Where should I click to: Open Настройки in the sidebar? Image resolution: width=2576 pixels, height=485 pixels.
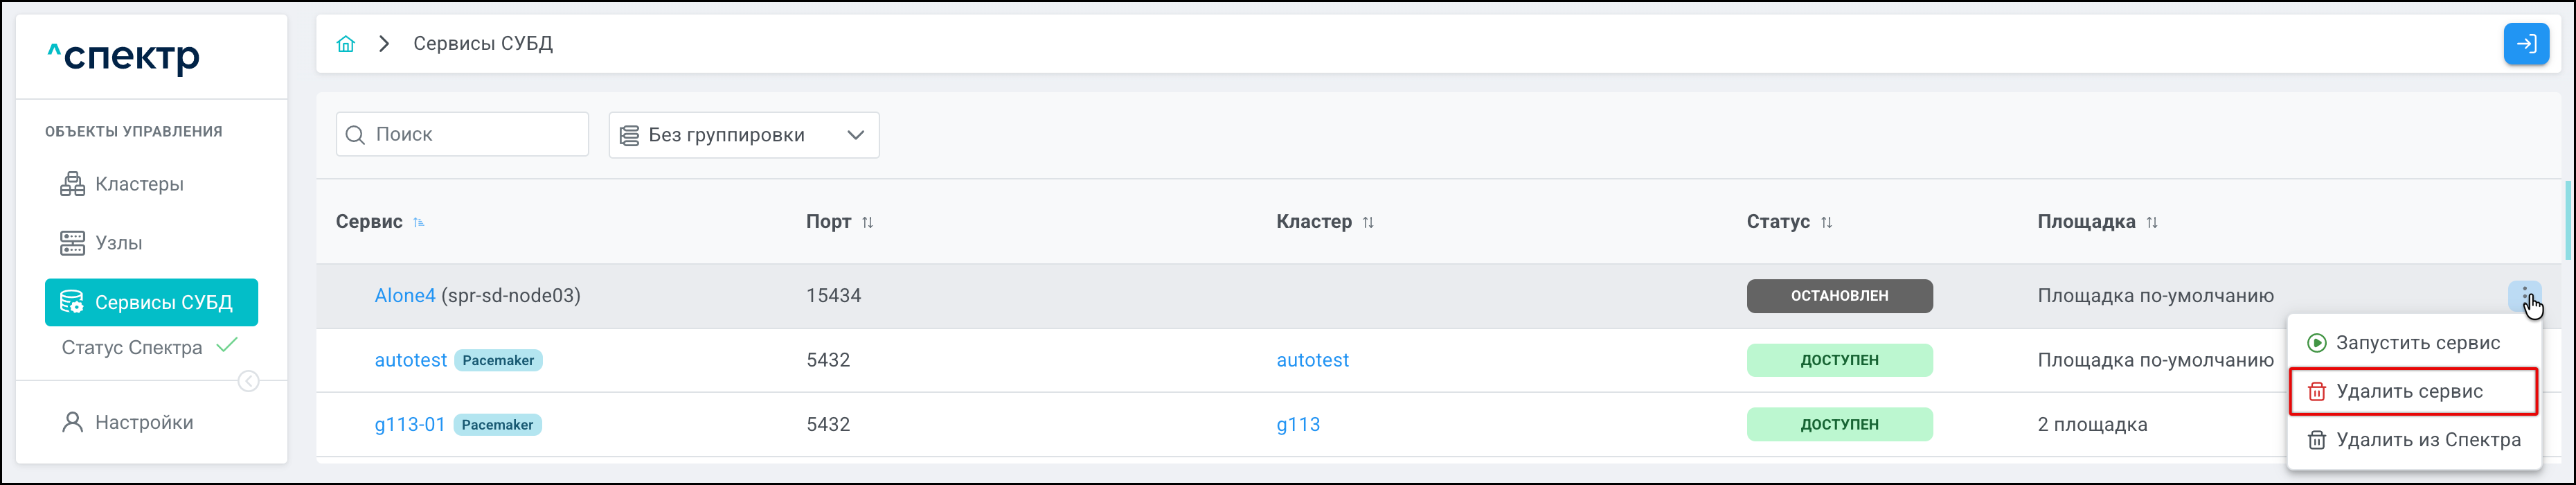coord(144,422)
